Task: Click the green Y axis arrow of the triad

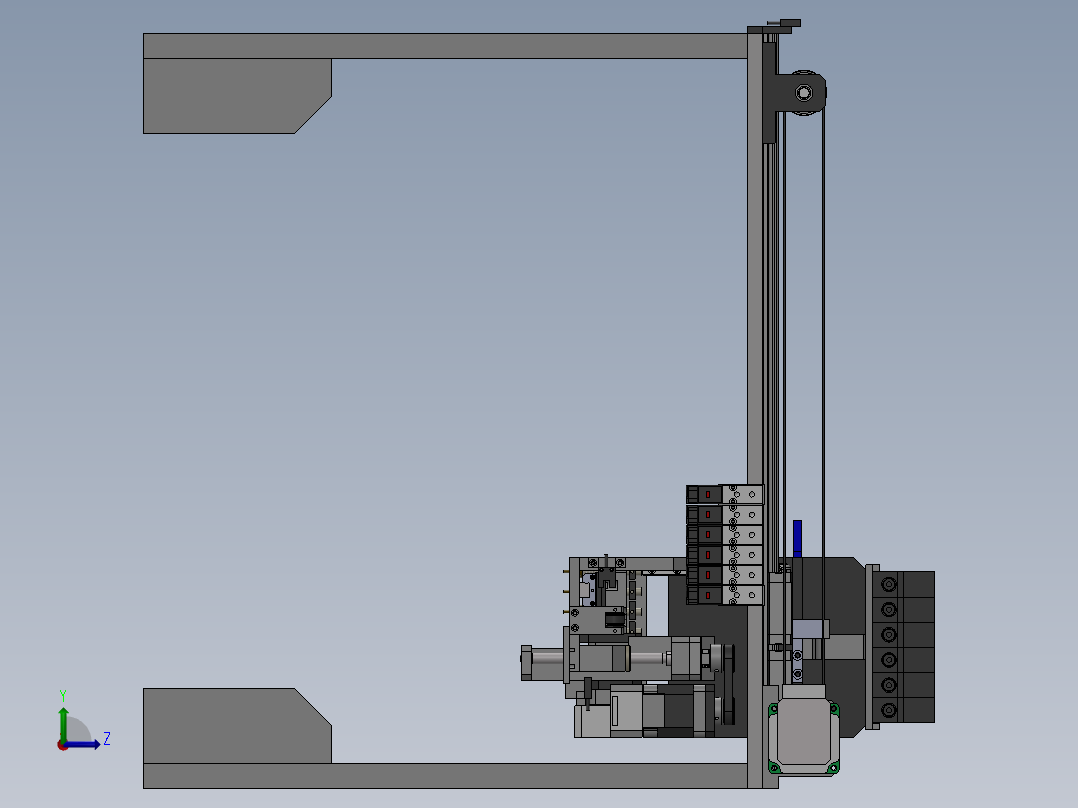Action: 63,723
